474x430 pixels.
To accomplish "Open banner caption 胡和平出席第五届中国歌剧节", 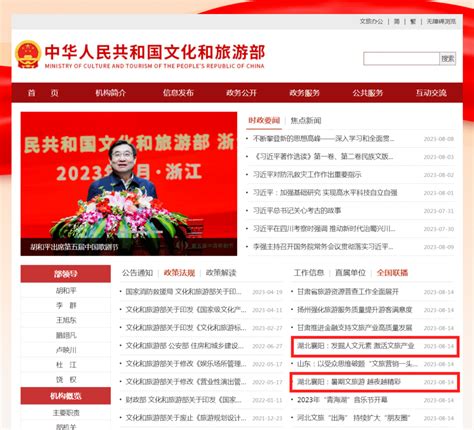I will (74, 247).
